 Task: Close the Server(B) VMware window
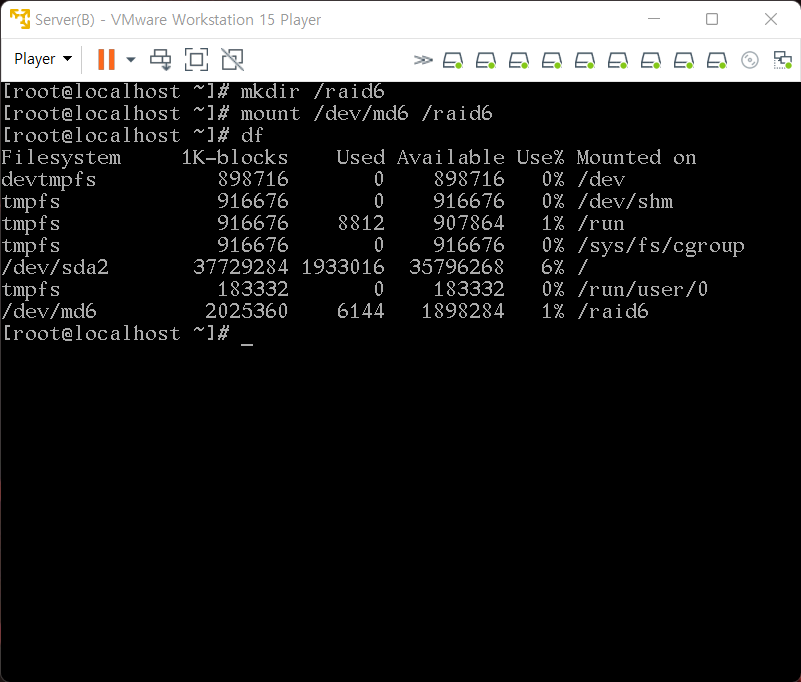click(x=770, y=19)
